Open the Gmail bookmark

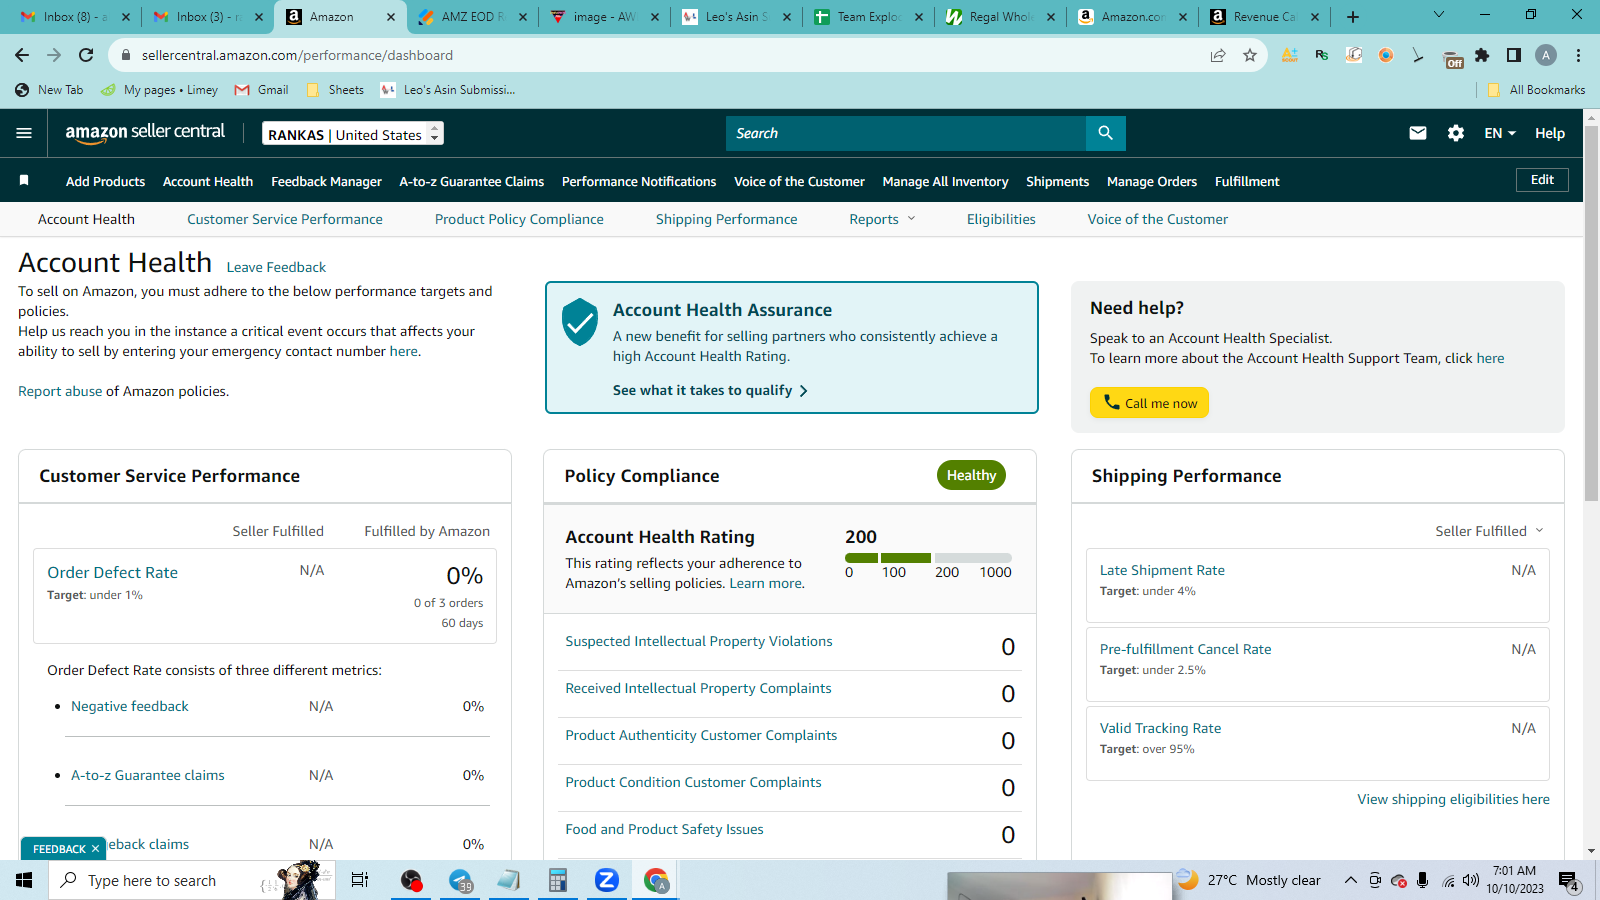click(261, 90)
